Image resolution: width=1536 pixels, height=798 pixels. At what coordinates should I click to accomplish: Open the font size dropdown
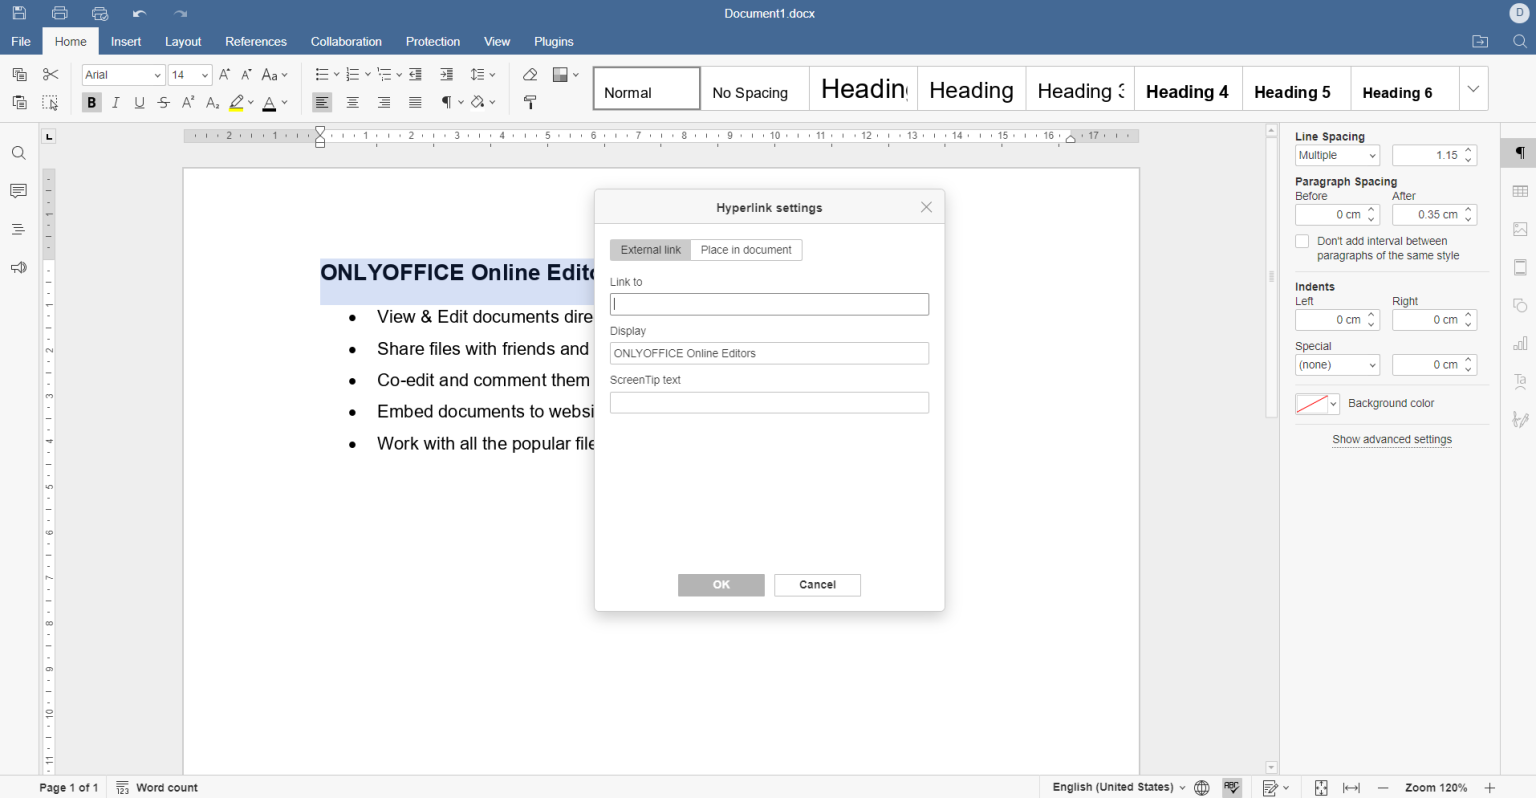tap(205, 74)
